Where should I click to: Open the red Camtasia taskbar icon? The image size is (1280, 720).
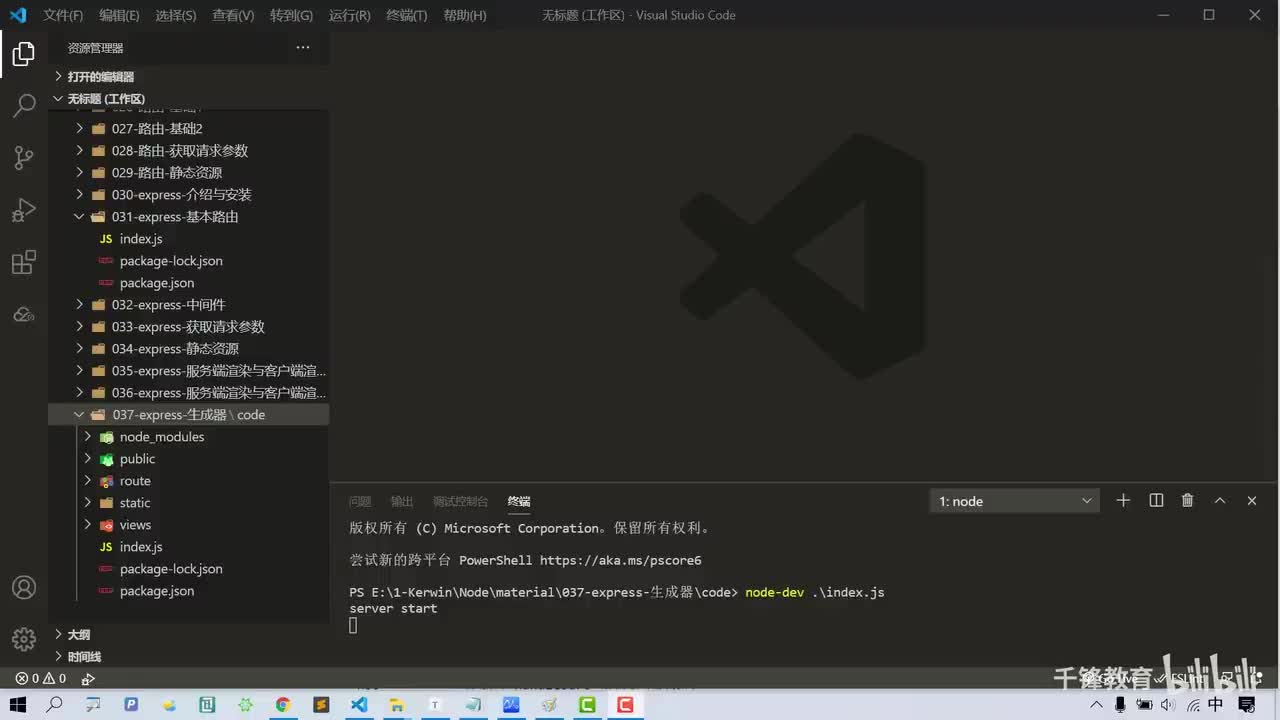pyautogui.click(x=625, y=705)
